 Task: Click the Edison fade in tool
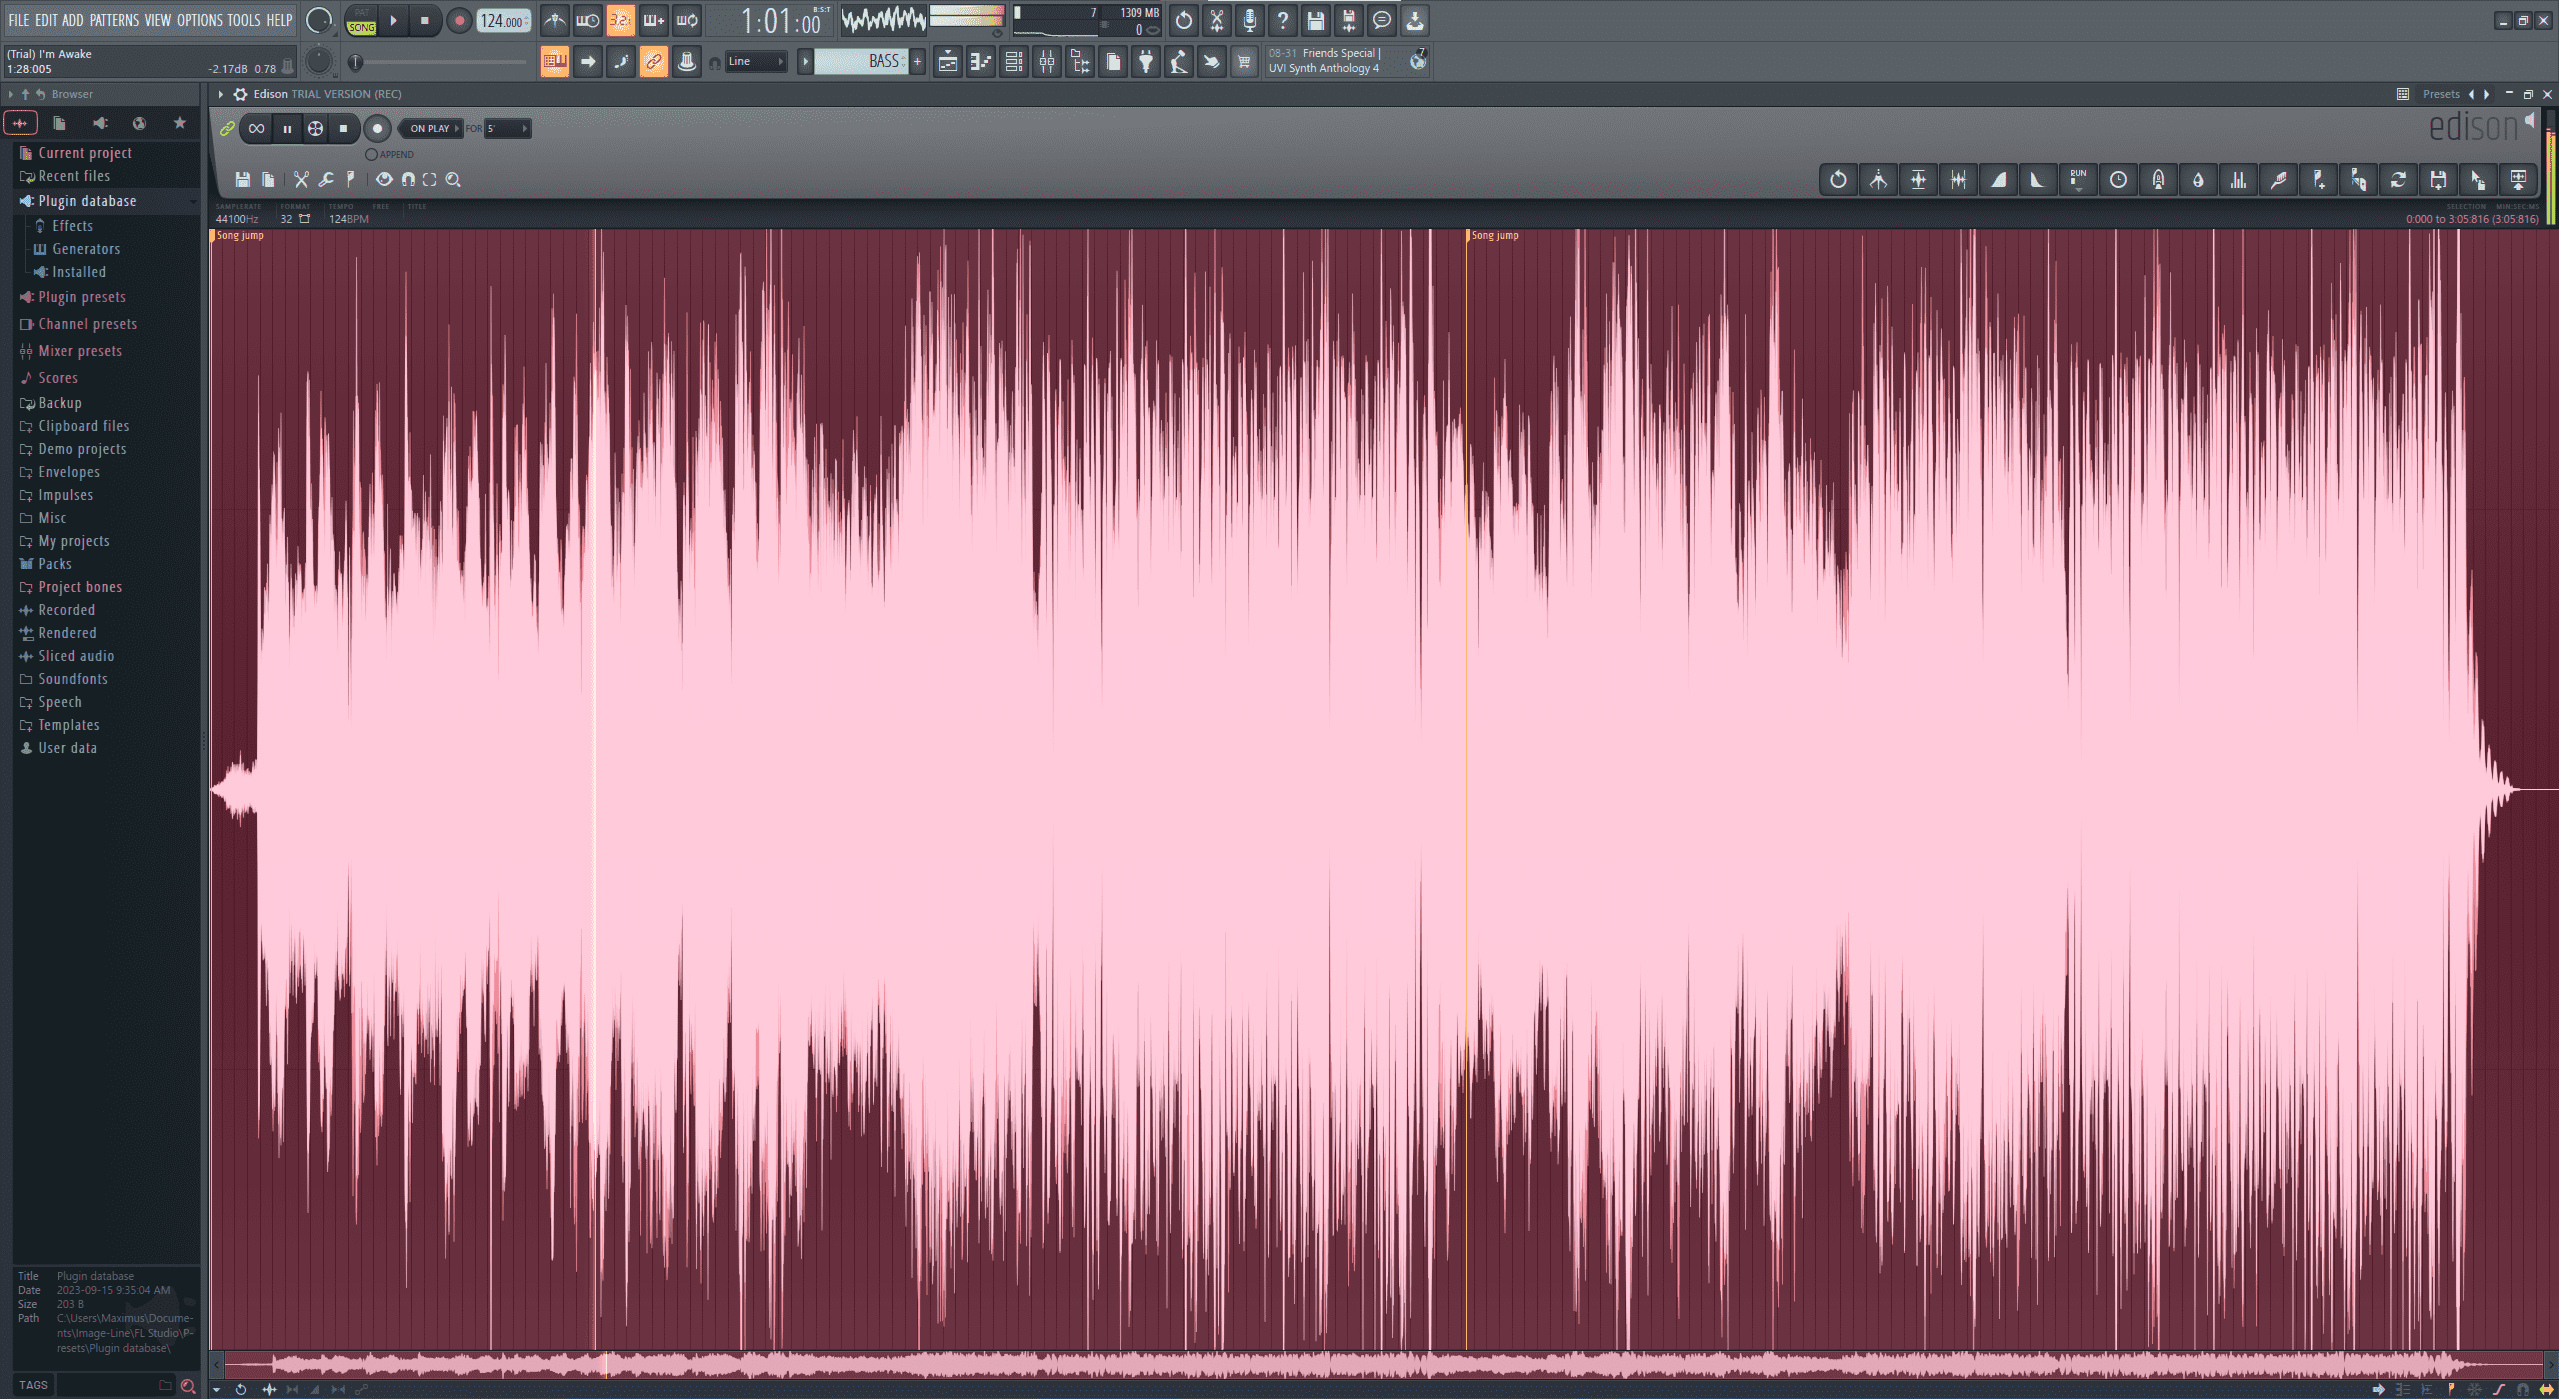[1998, 180]
